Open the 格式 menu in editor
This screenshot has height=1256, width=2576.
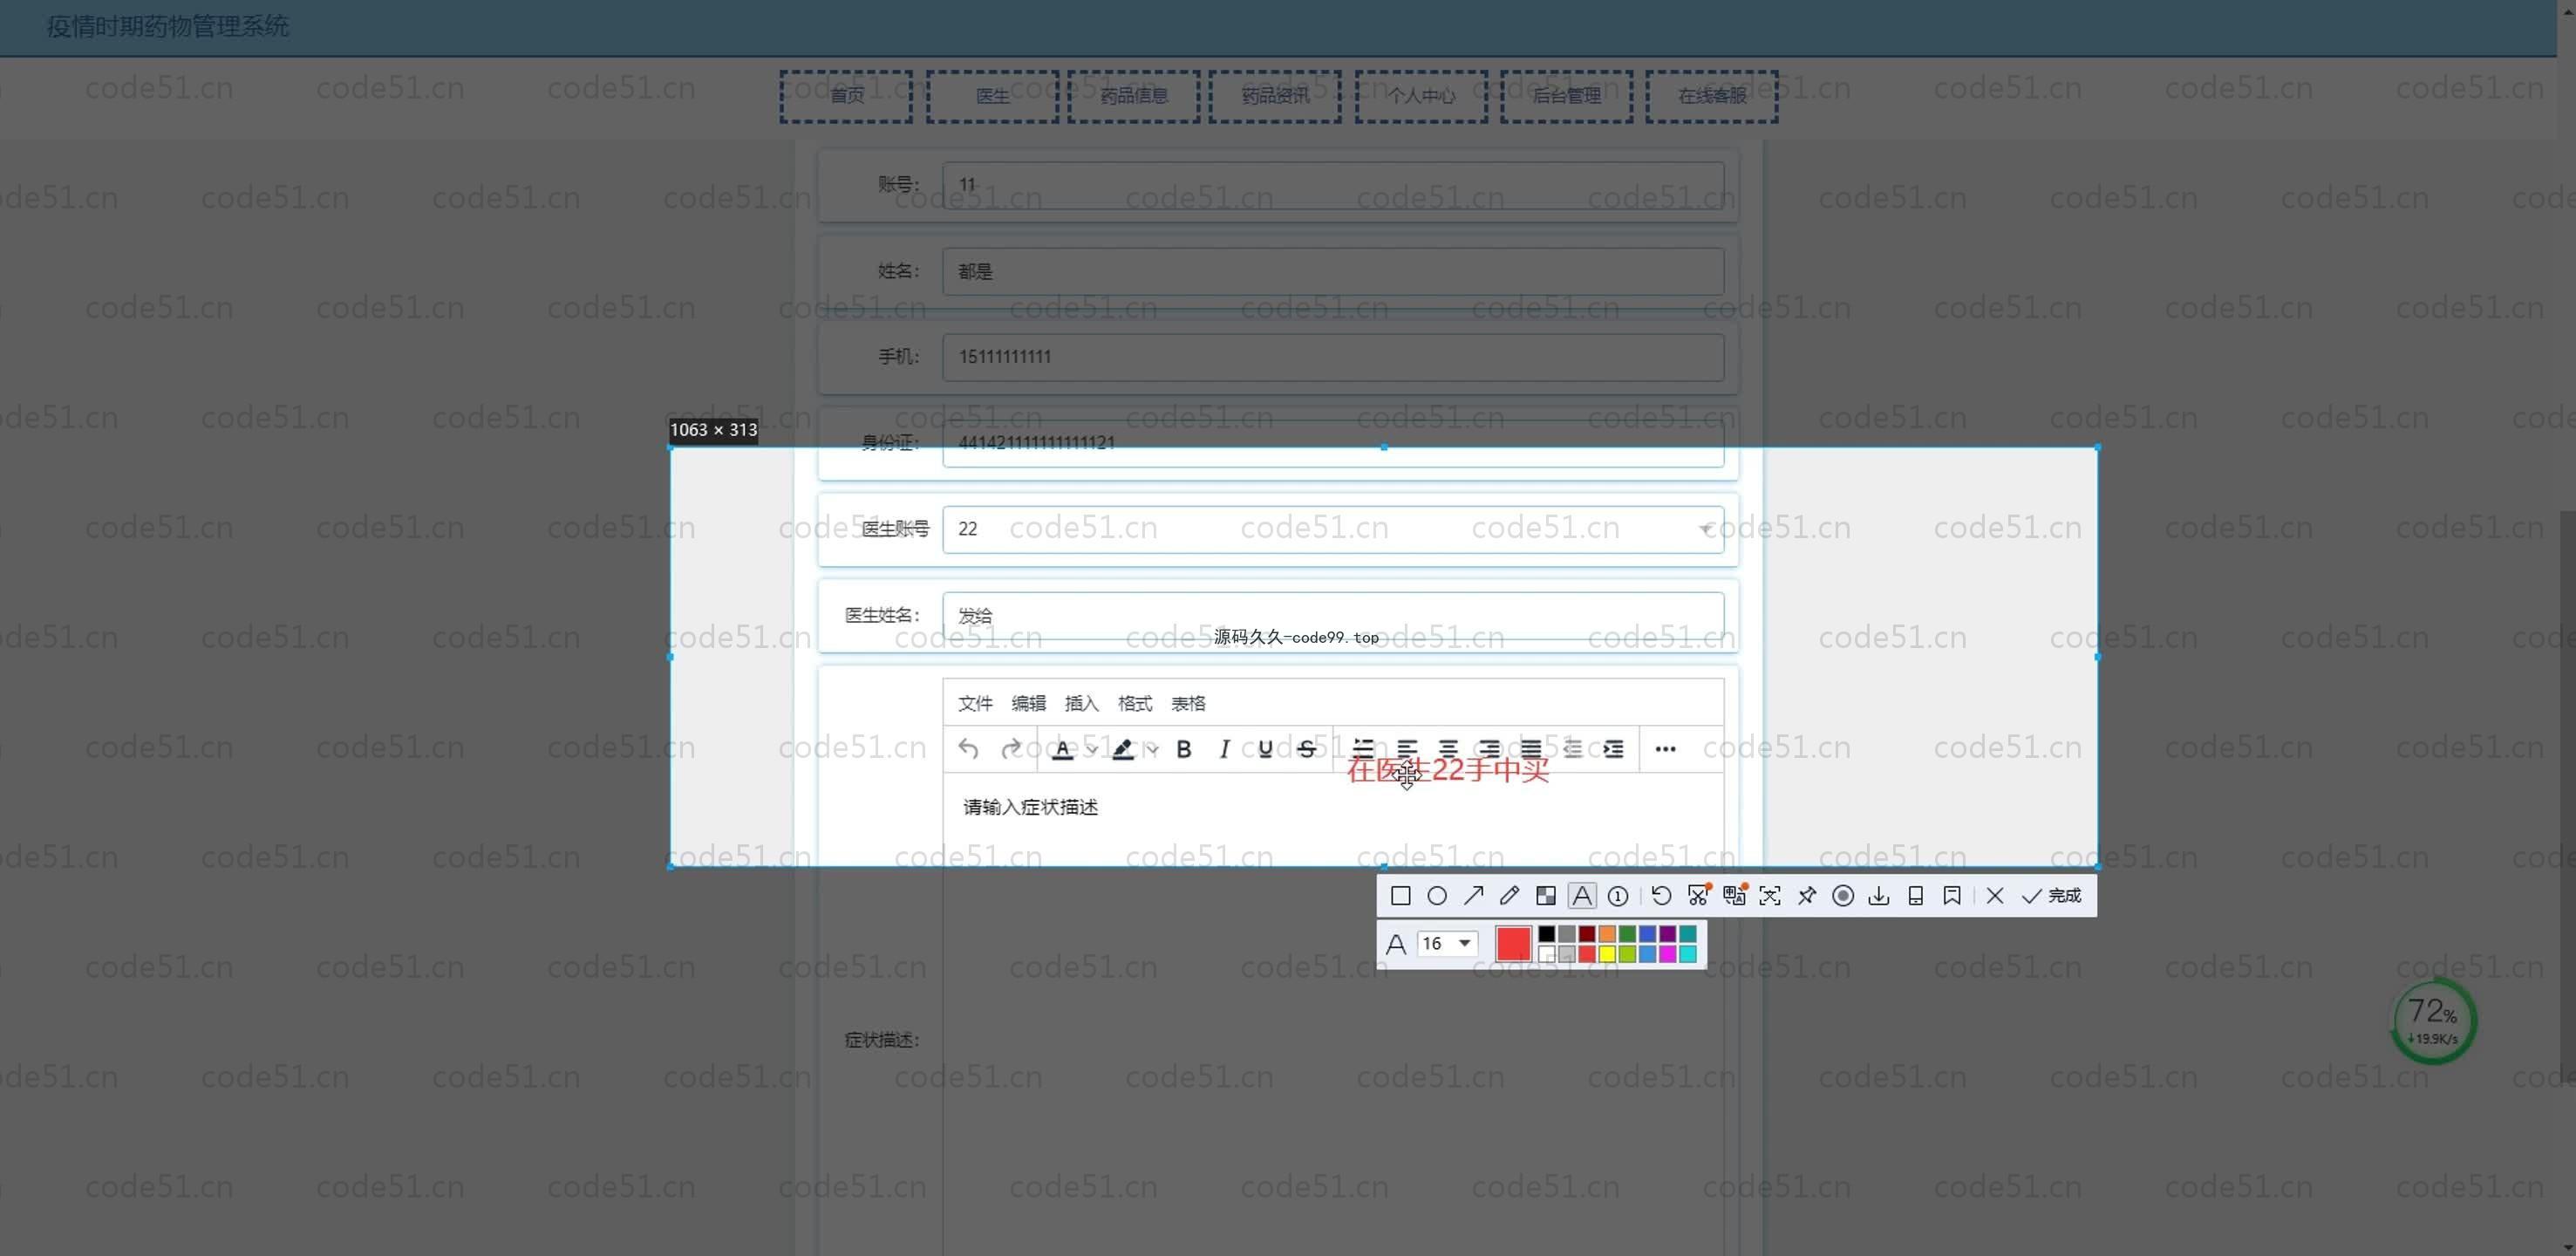[x=1135, y=704]
